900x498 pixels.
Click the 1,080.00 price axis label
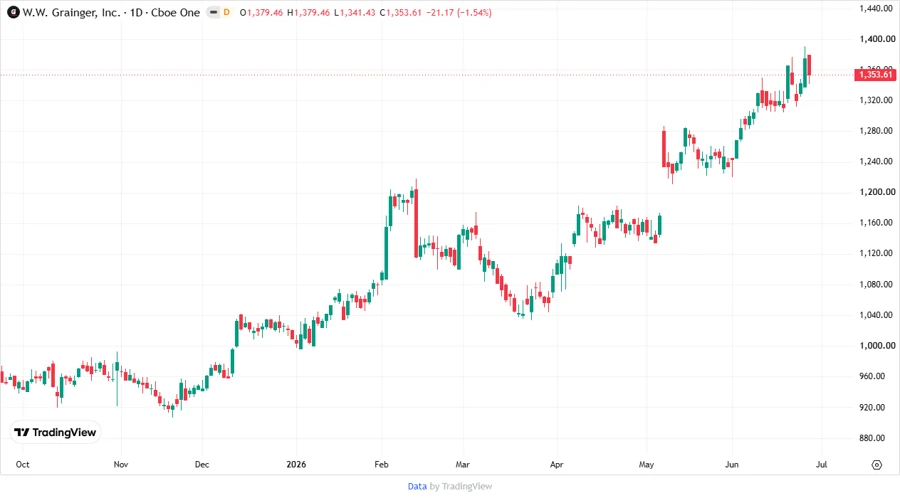[876, 285]
